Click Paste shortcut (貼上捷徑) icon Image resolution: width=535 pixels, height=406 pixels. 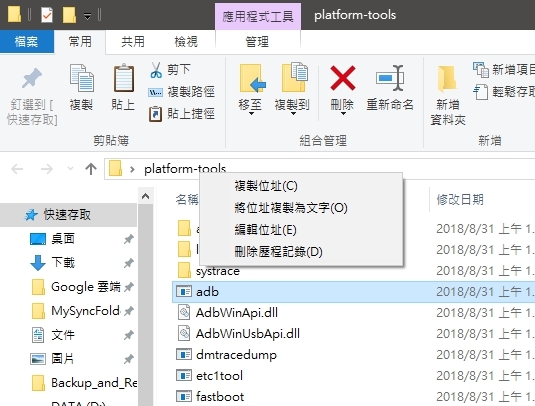pyautogui.click(x=155, y=114)
